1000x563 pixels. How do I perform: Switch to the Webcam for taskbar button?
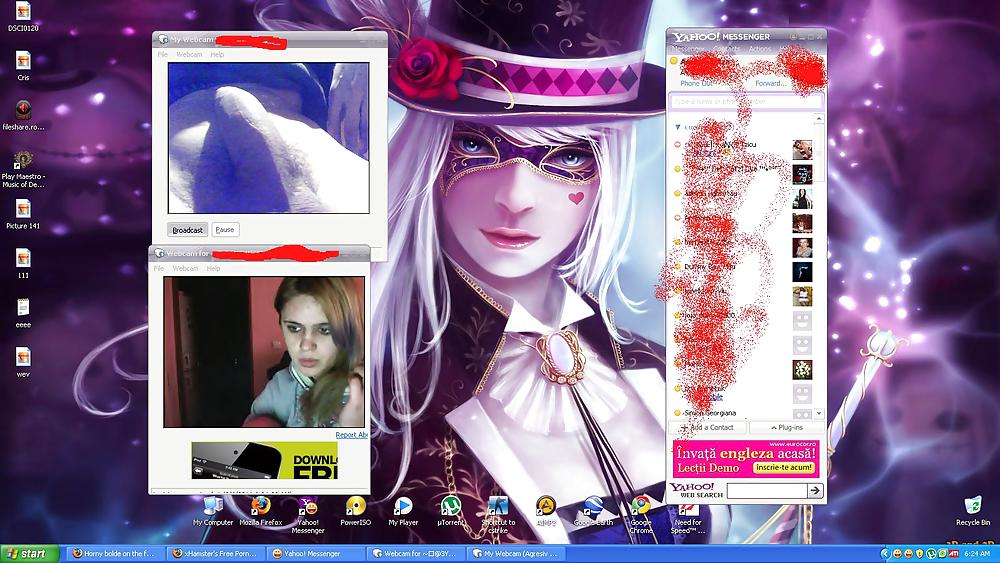coord(416,553)
